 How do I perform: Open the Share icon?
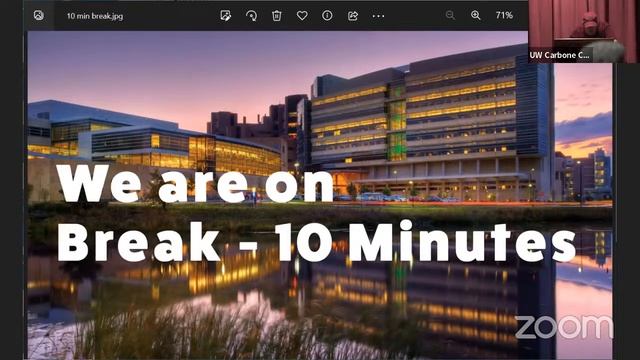[x=353, y=16]
